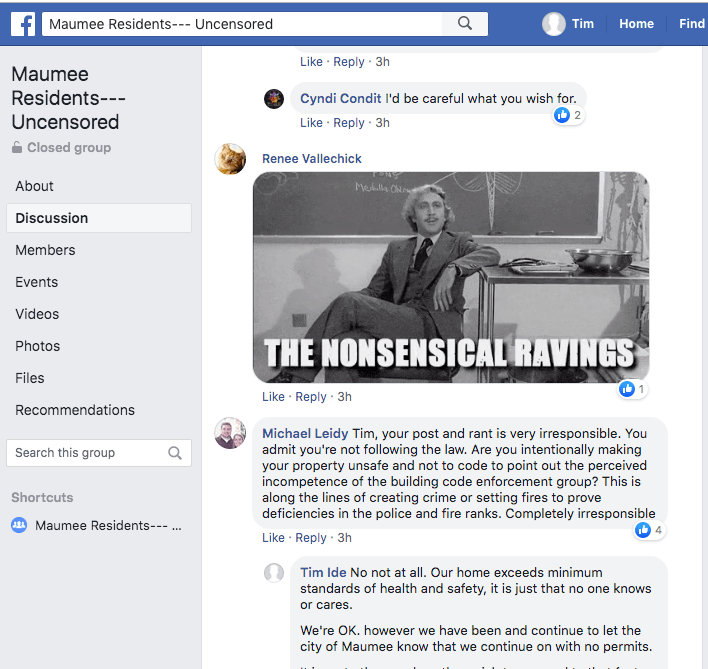
Task: Click like reaction count on Michael Leidy's comment
Action: pos(648,530)
